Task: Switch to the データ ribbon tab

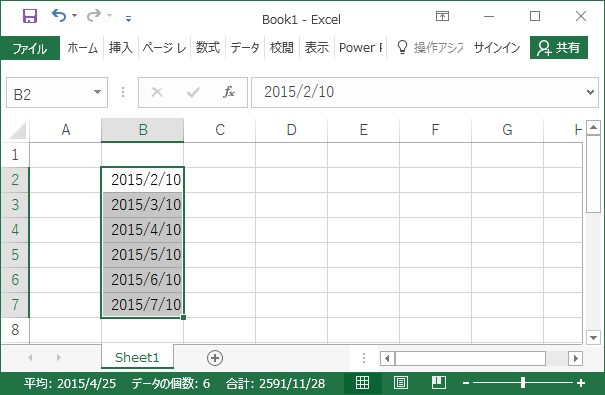Action: [245, 48]
